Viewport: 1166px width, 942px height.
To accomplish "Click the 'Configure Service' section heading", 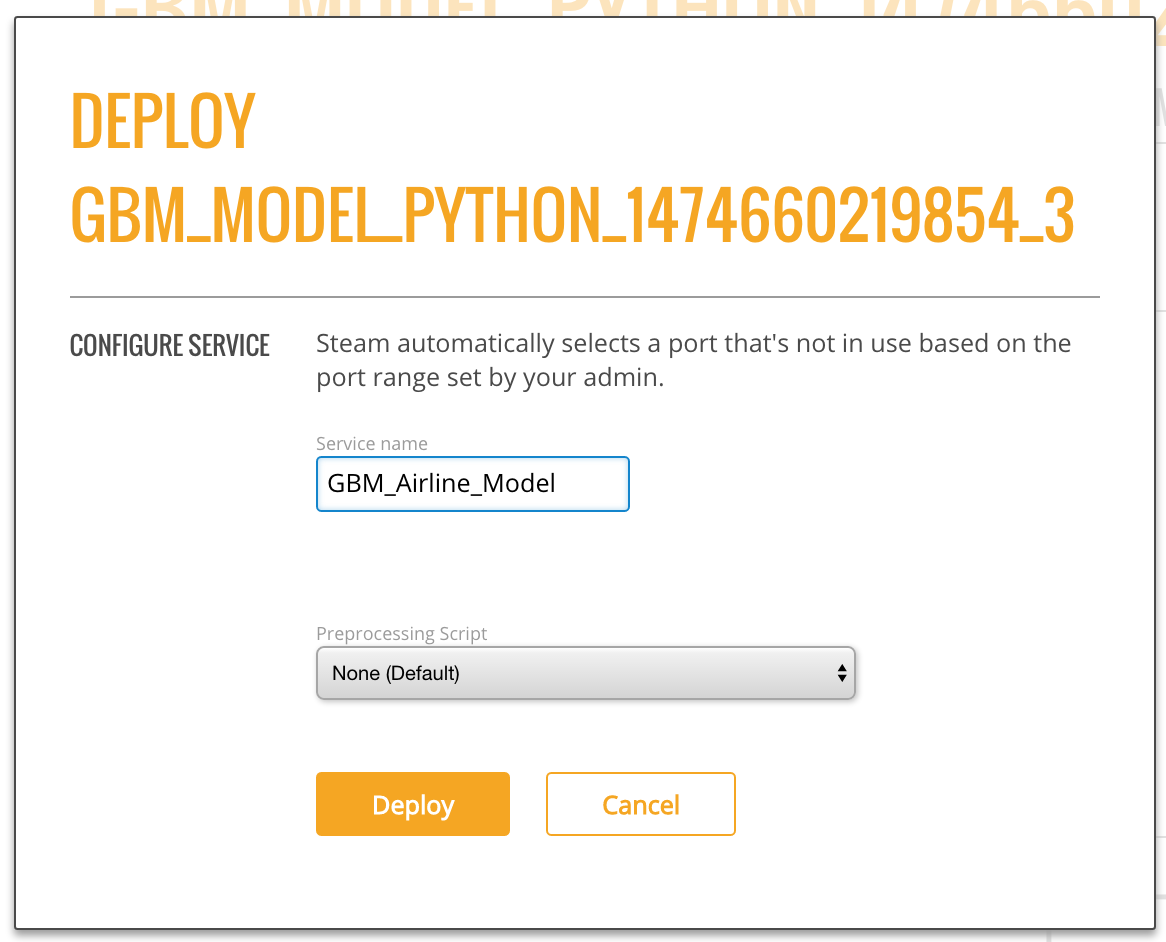I will [x=170, y=346].
